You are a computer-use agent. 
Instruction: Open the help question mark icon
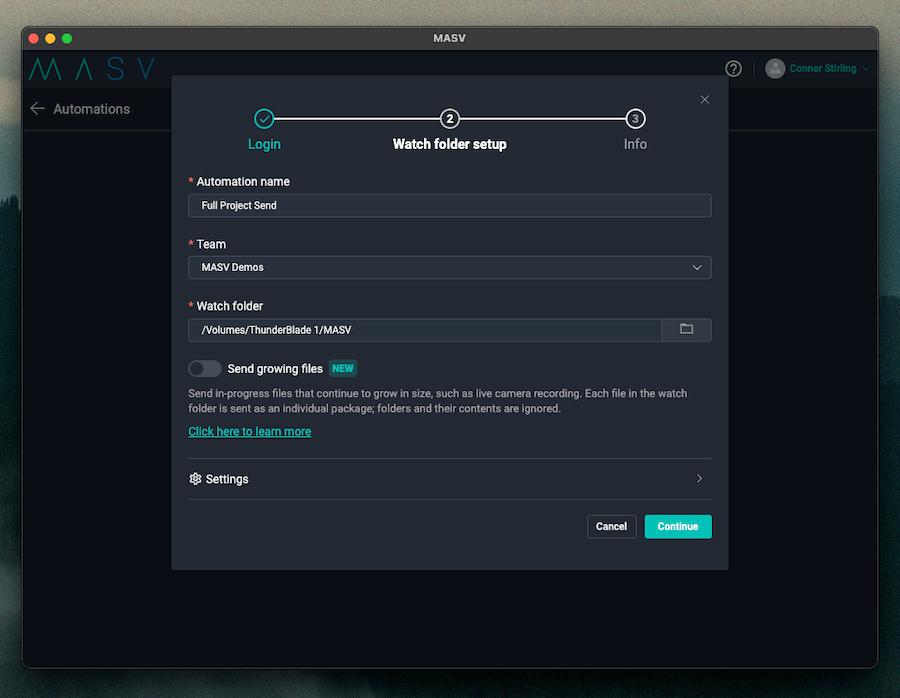pyautogui.click(x=733, y=69)
